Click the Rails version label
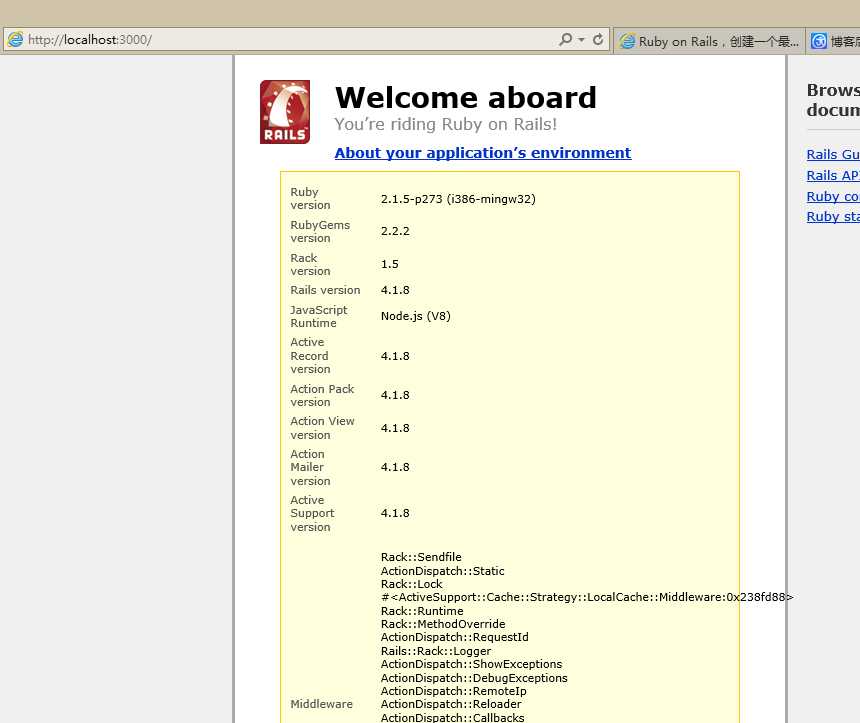The width and height of the screenshot is (860, 723). click(x=325, y=290)
